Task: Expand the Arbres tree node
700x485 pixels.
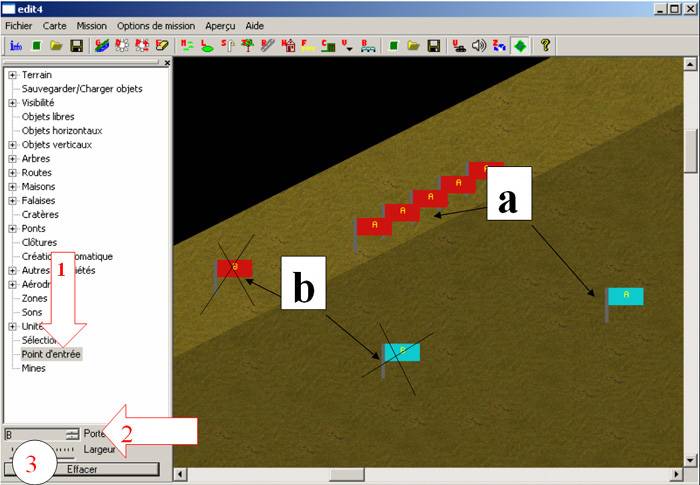Action: 12,159
